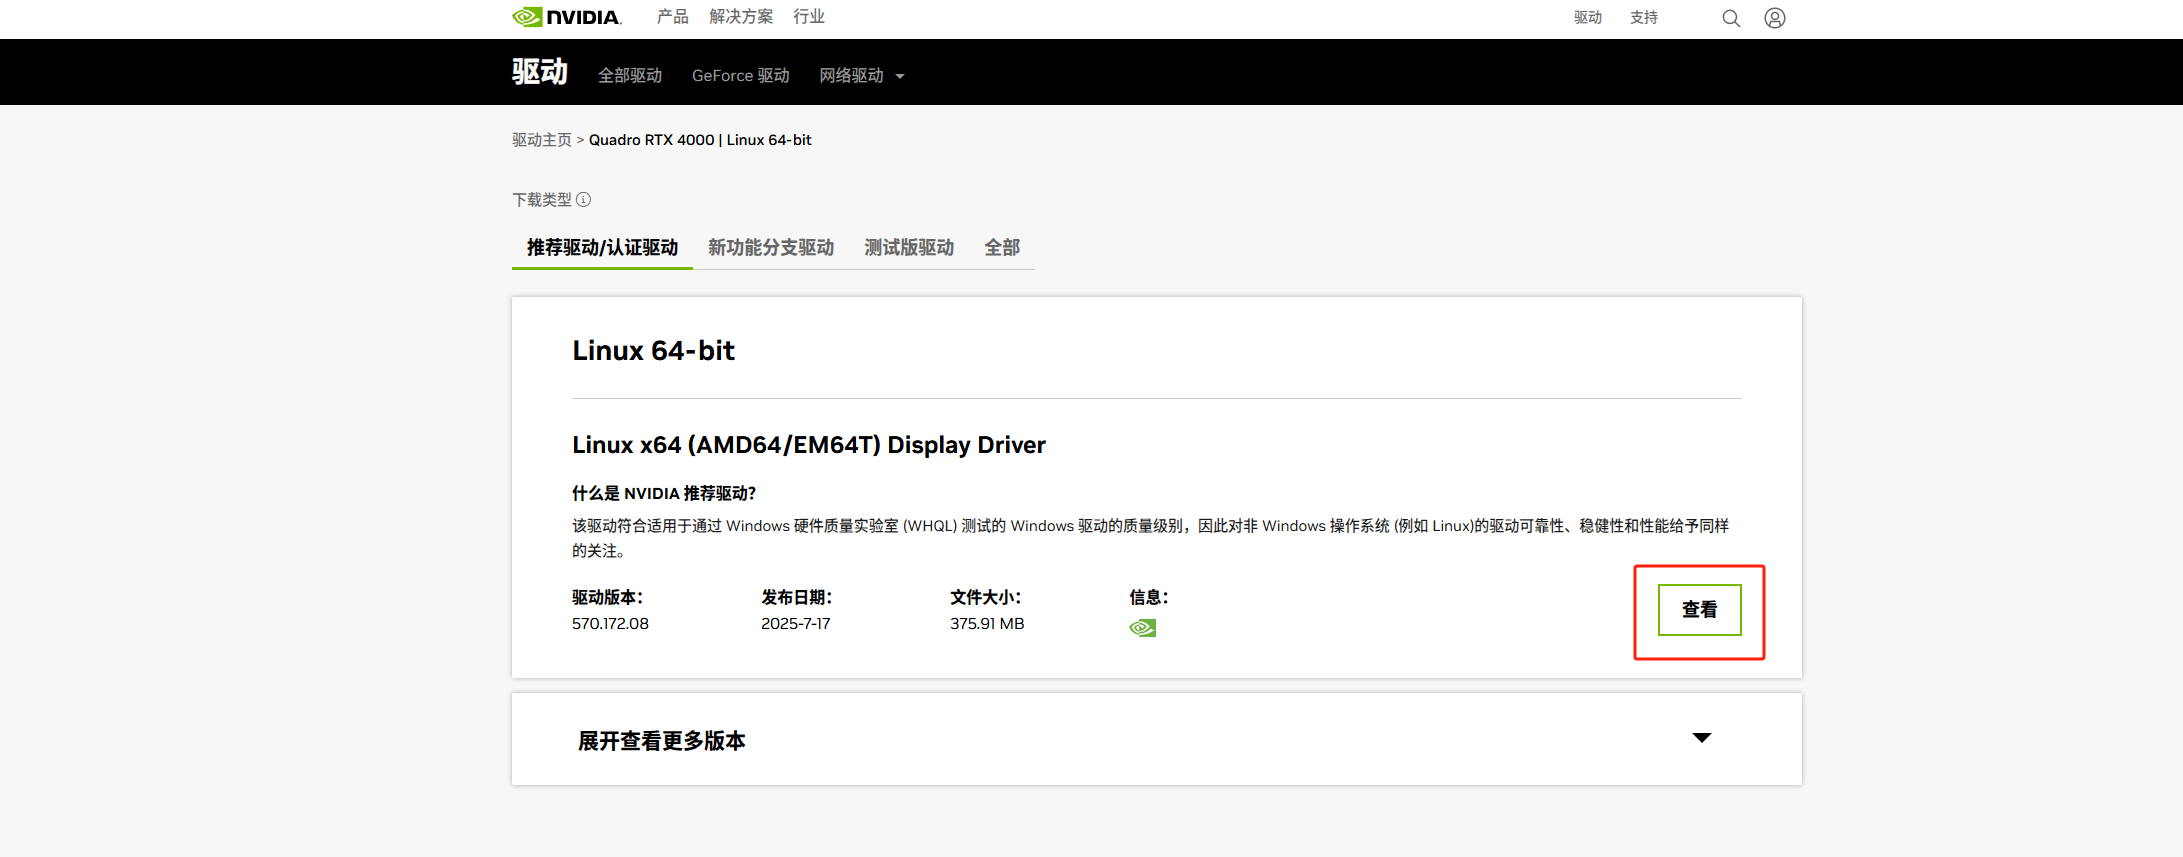This screenshot has height=857, width=2183.
Task: Click the driver version 570.172.08
Action: tap(610, 624)
